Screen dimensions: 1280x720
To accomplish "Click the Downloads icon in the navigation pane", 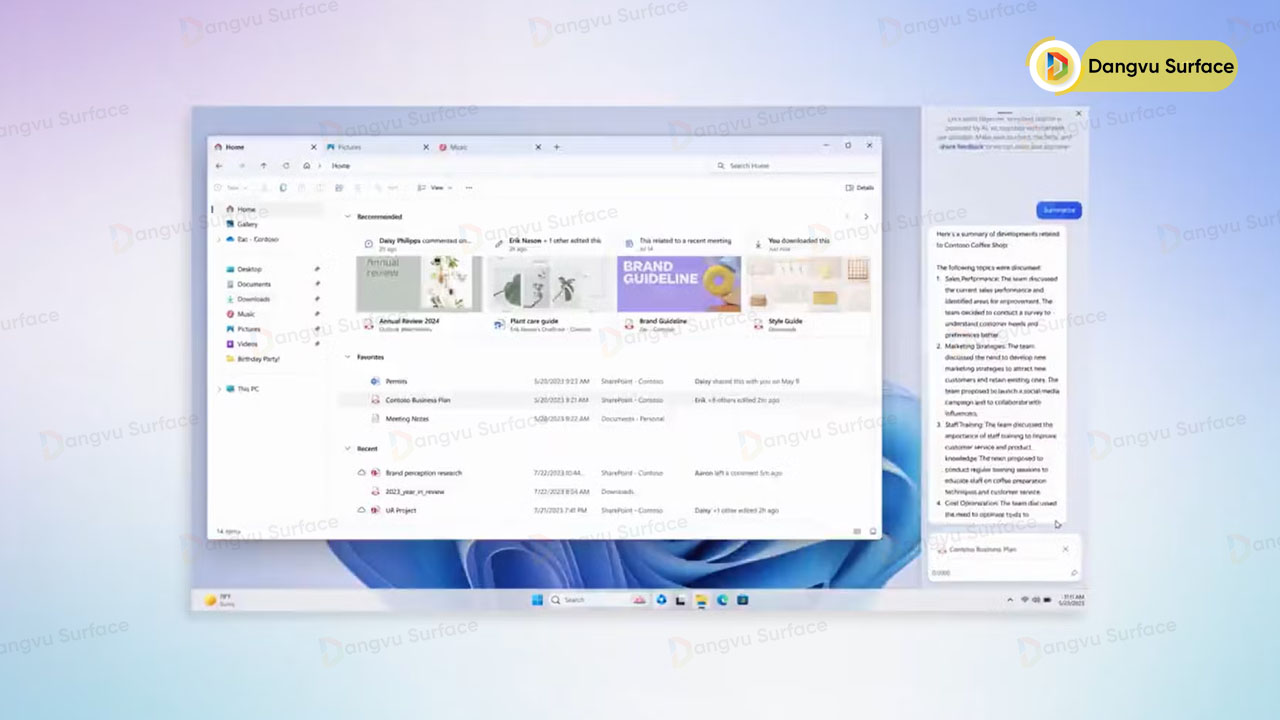I will tap(229, 299).
